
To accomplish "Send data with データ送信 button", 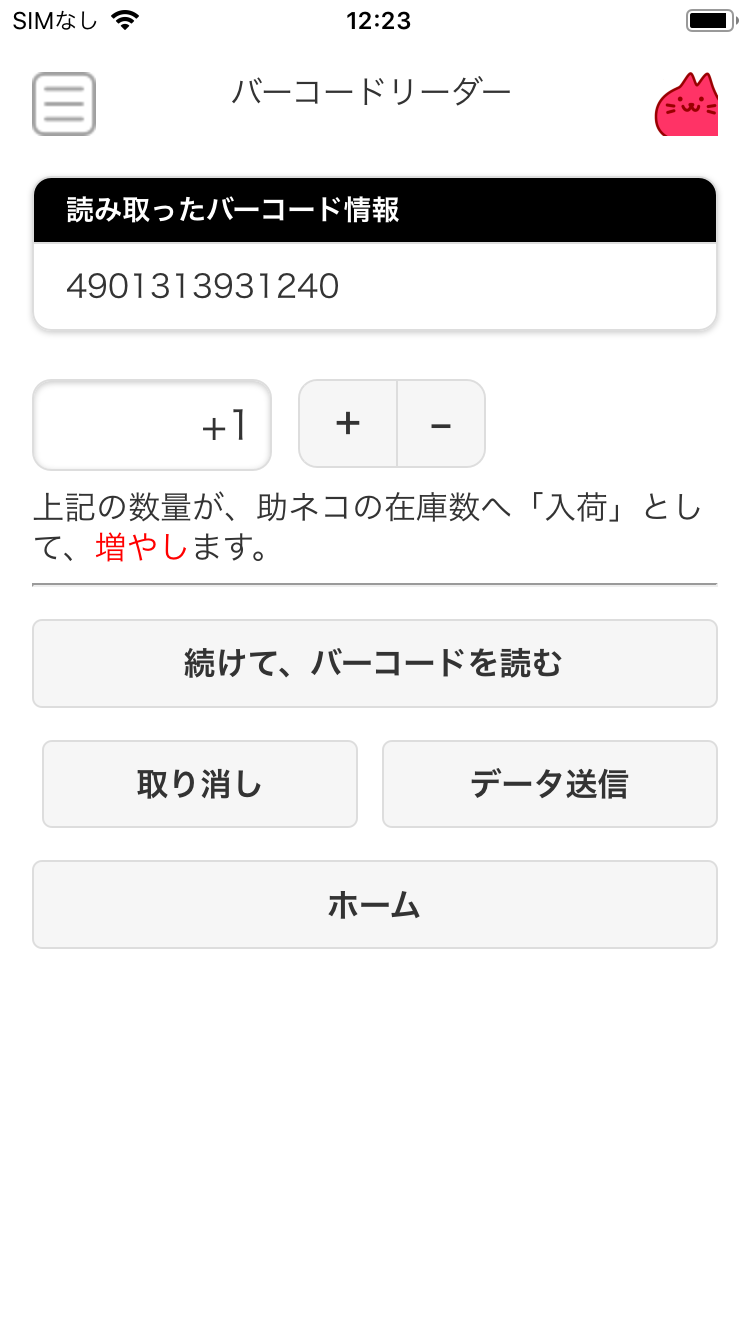I will [x=549, y=784].
